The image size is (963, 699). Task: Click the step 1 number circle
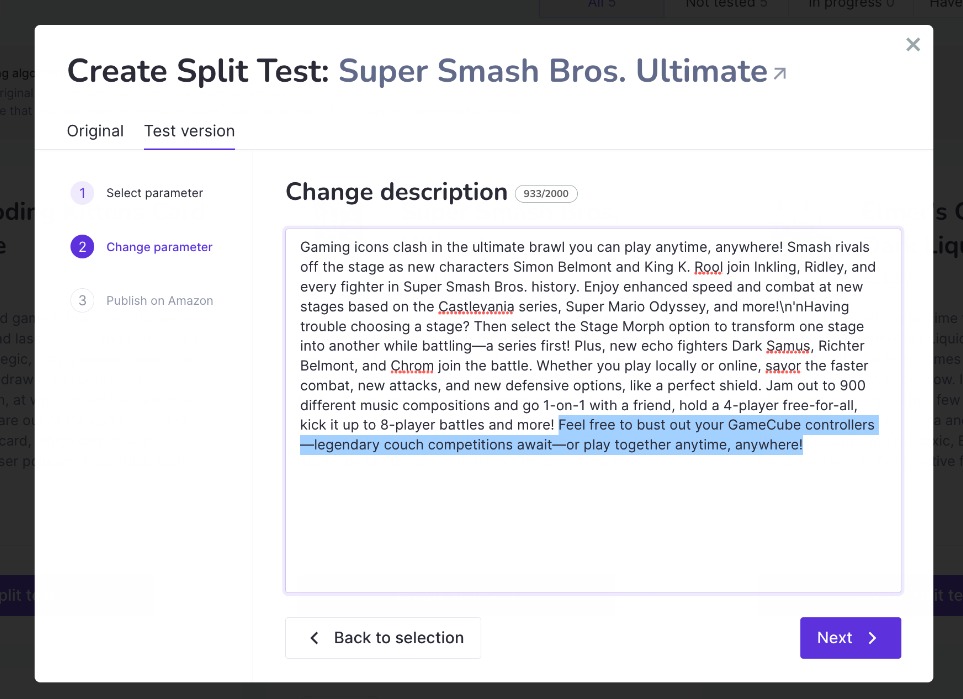pyautogui.click(x=82, y=193)
